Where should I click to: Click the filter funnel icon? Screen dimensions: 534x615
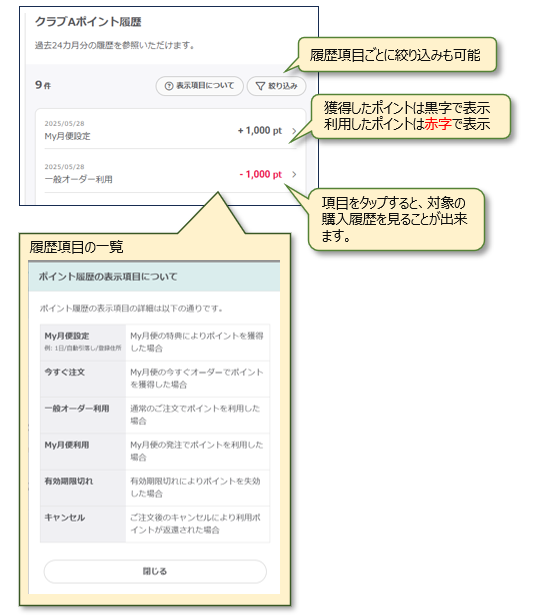[260, 86]
